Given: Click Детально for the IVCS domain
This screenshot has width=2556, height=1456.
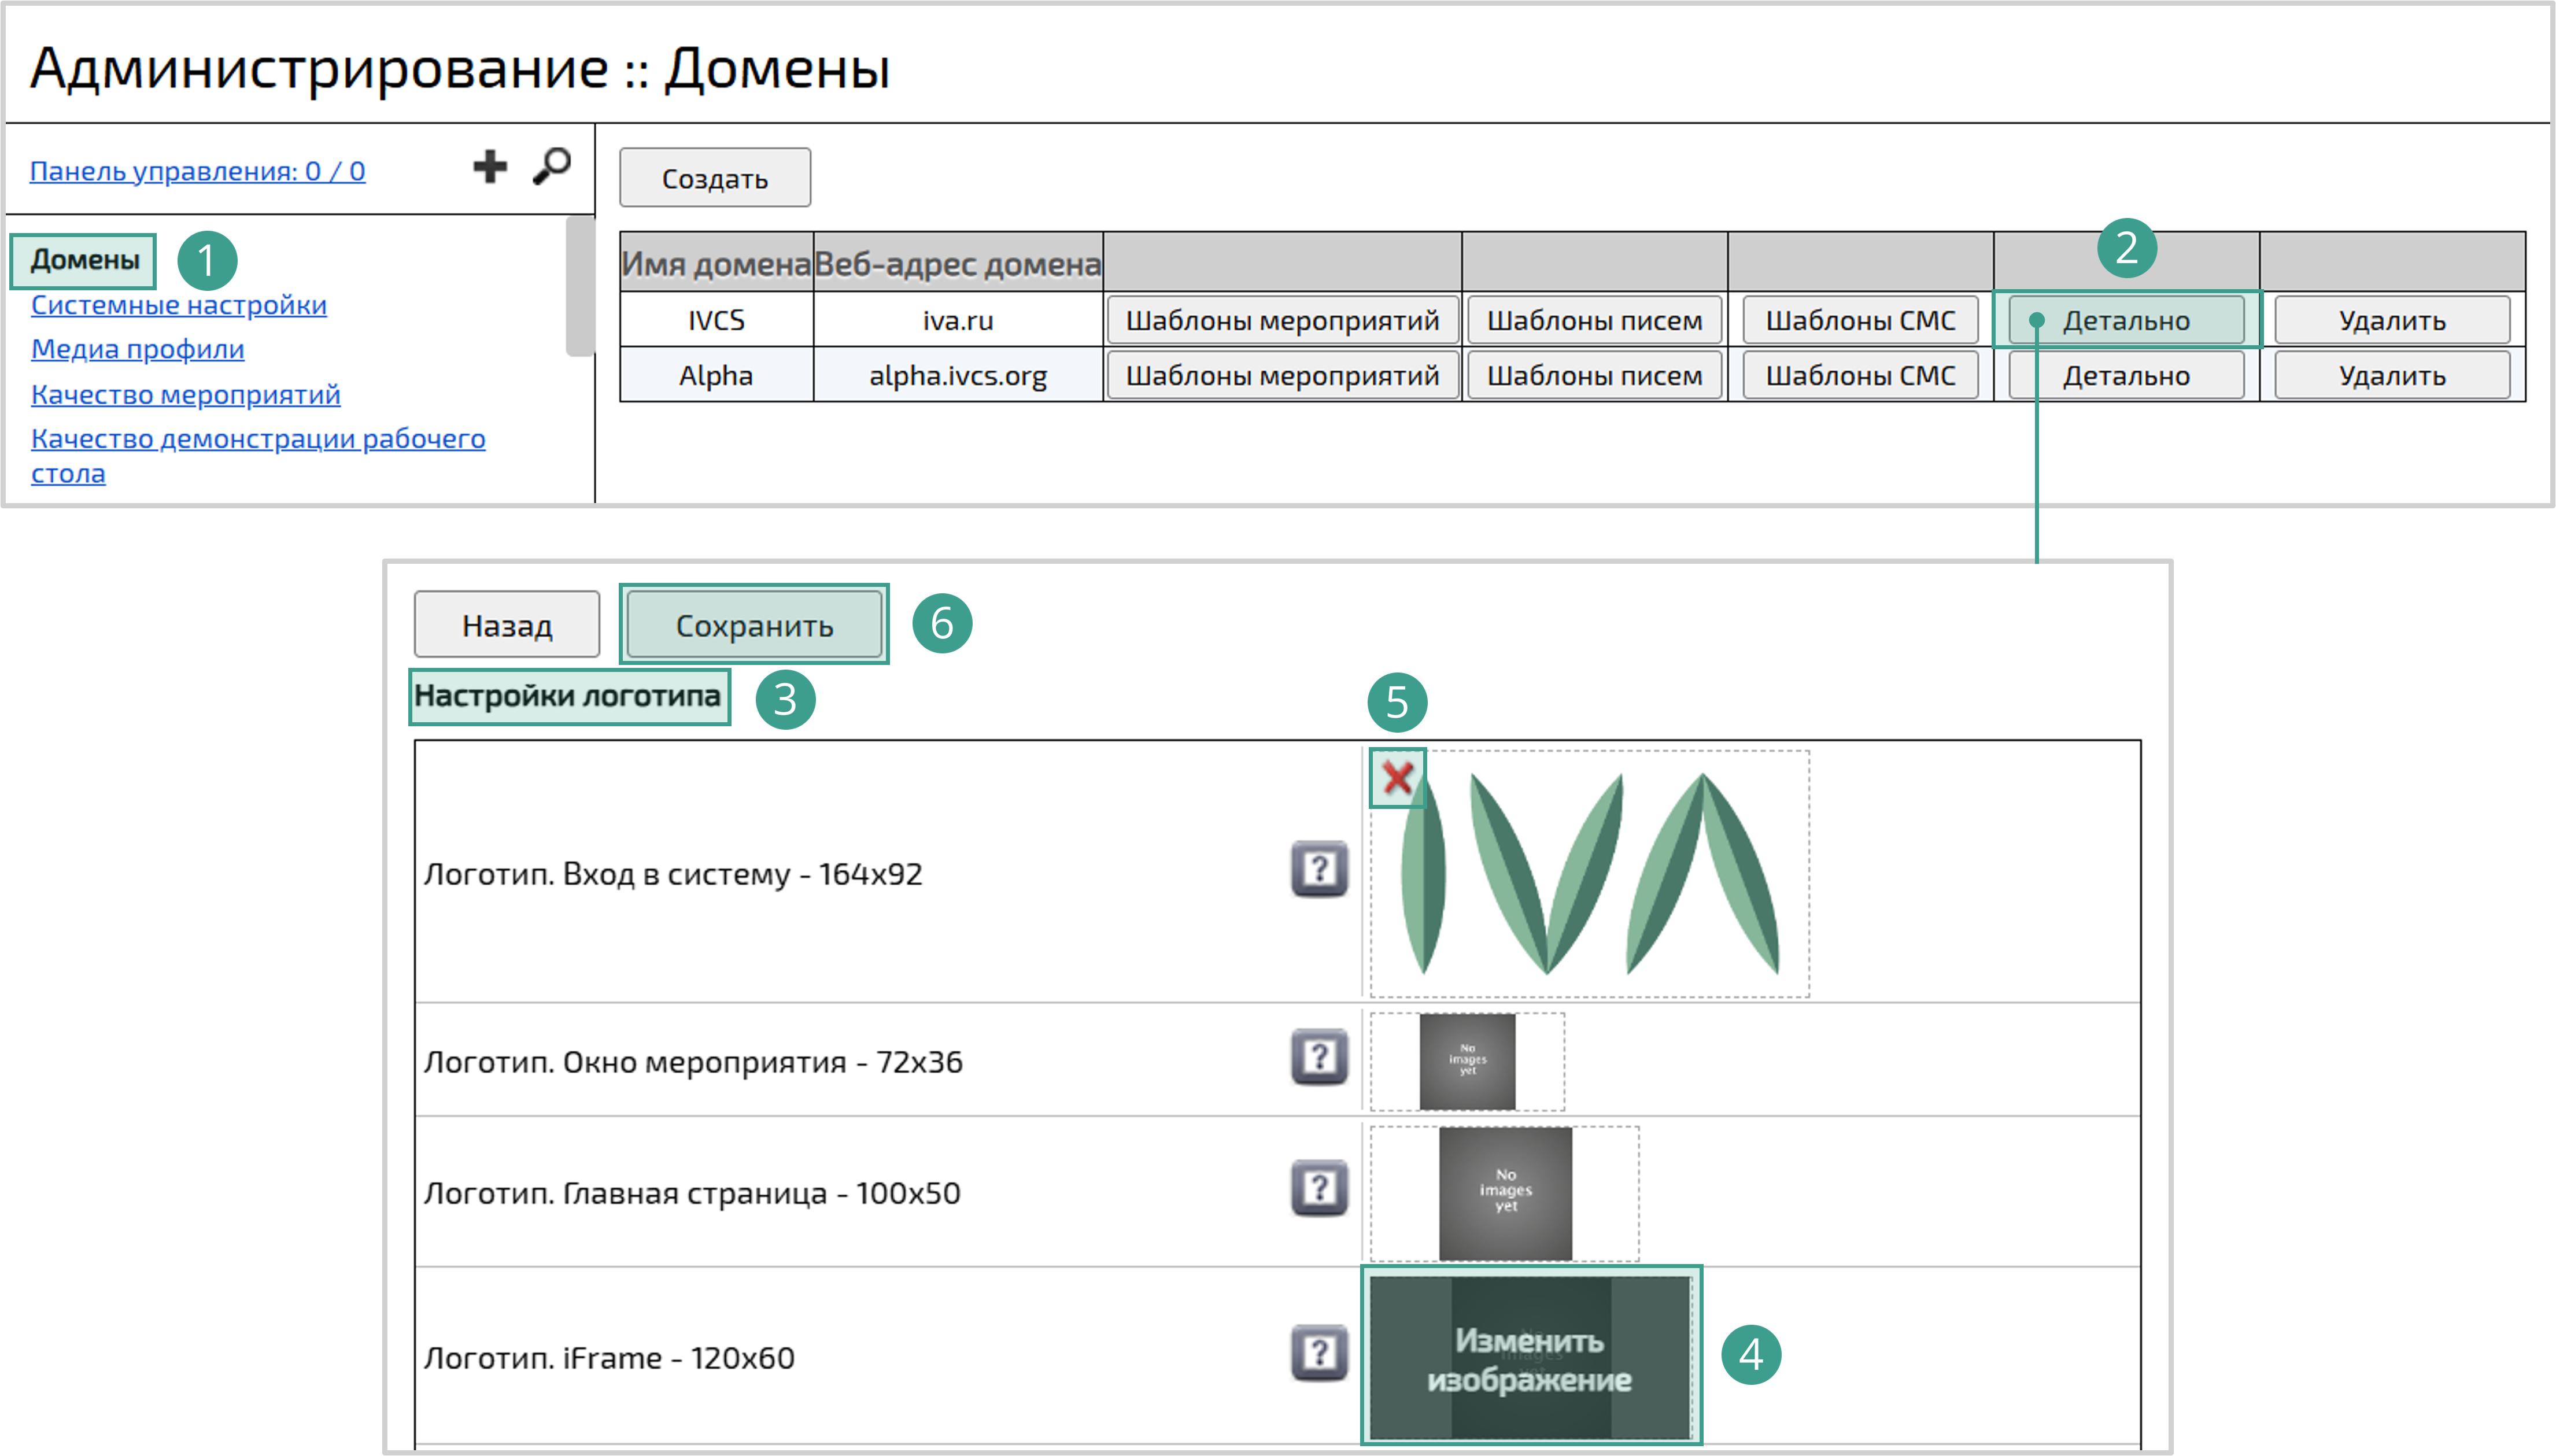Looking at the screenshot, I should click(x=2126, y=321).
